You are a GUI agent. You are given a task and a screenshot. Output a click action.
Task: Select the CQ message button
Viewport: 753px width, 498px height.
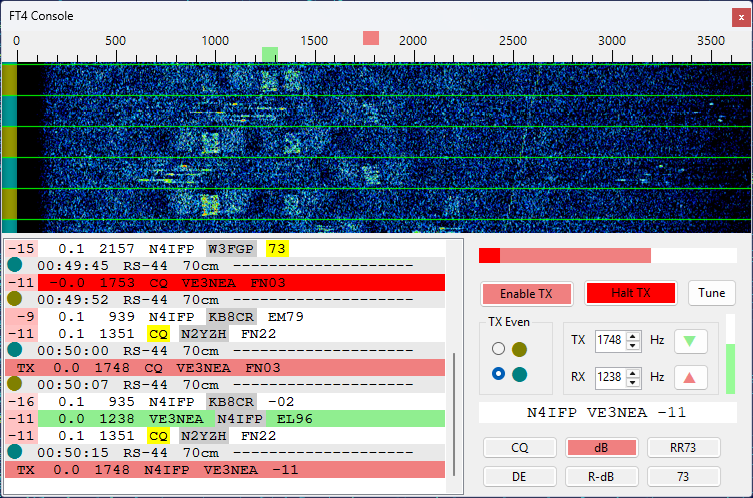[x=519, y=447]
